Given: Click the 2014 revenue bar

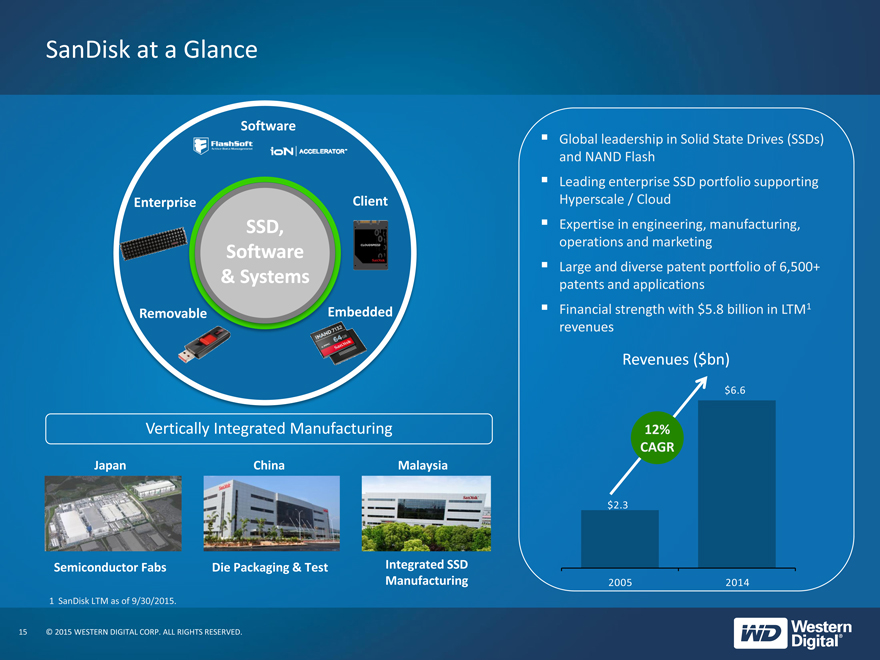Looking at the screenshot, I should pos(737,484).
